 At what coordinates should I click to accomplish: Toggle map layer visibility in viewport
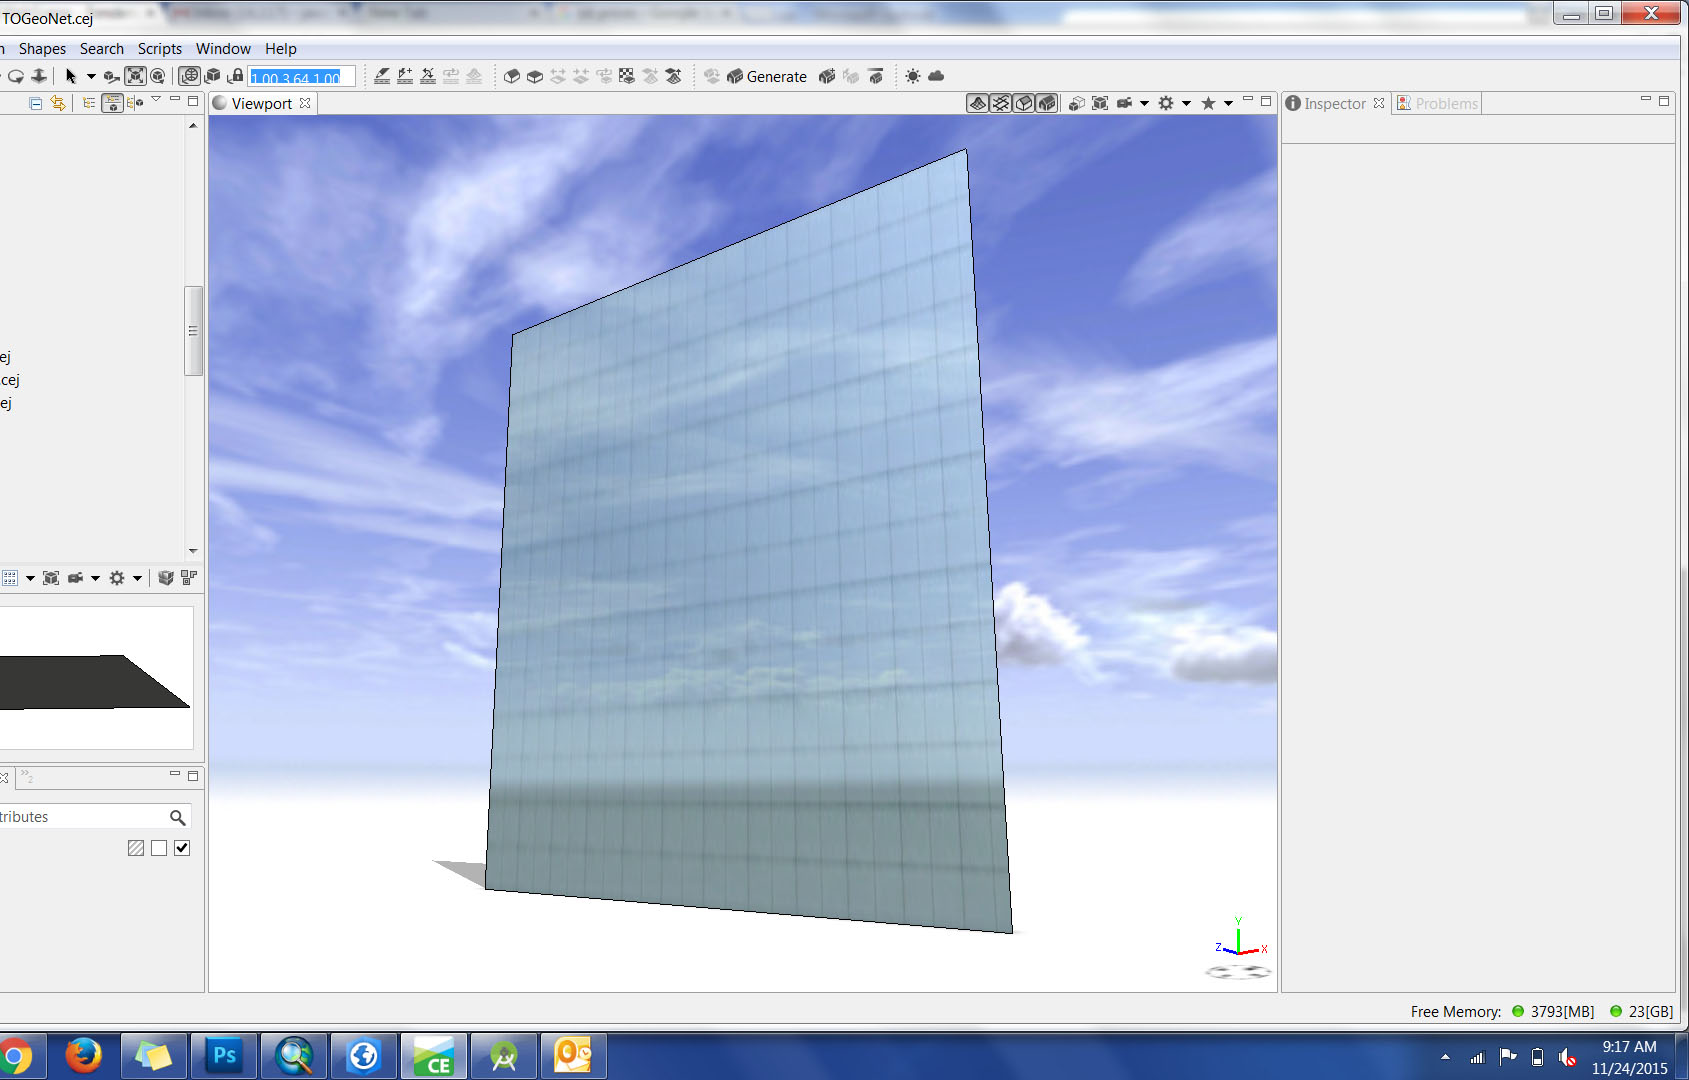coord(978,103)
